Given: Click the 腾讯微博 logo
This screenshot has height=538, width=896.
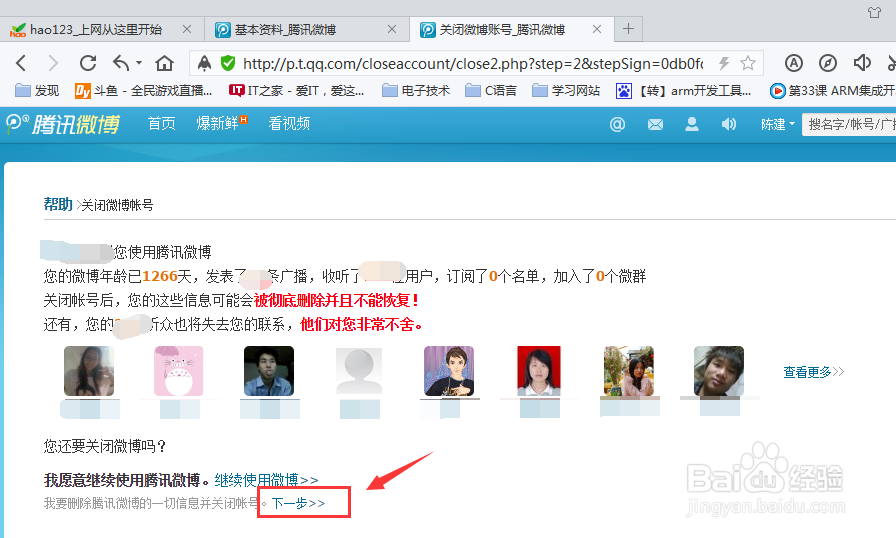Looking at the screenshot, I should pyautogui.click(x=63, y=124).
